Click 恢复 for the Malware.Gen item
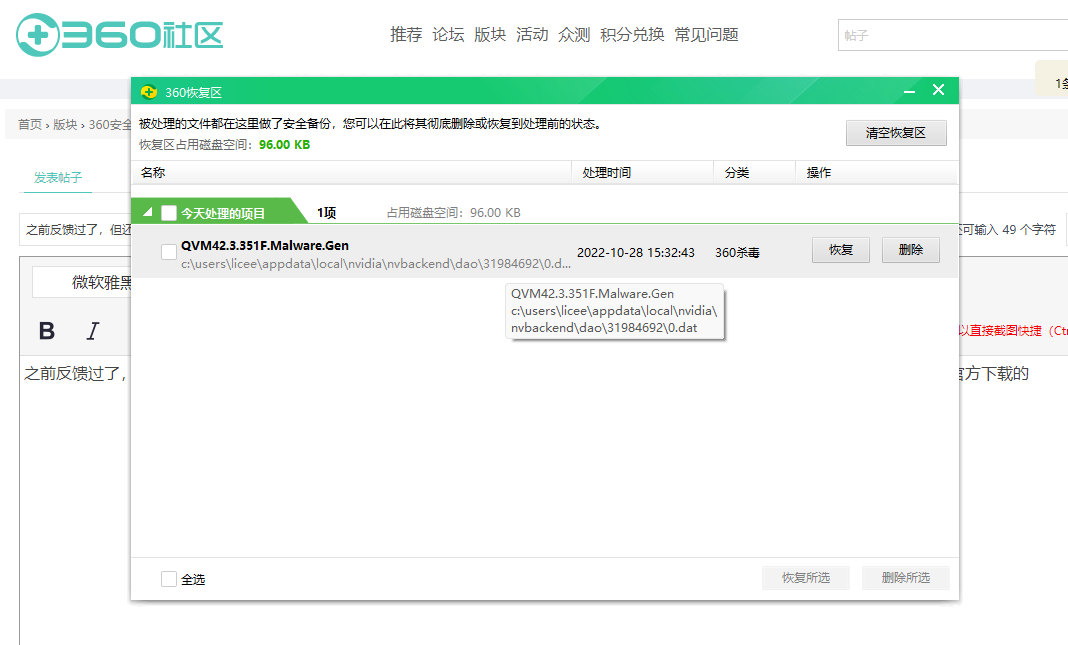 841,250
